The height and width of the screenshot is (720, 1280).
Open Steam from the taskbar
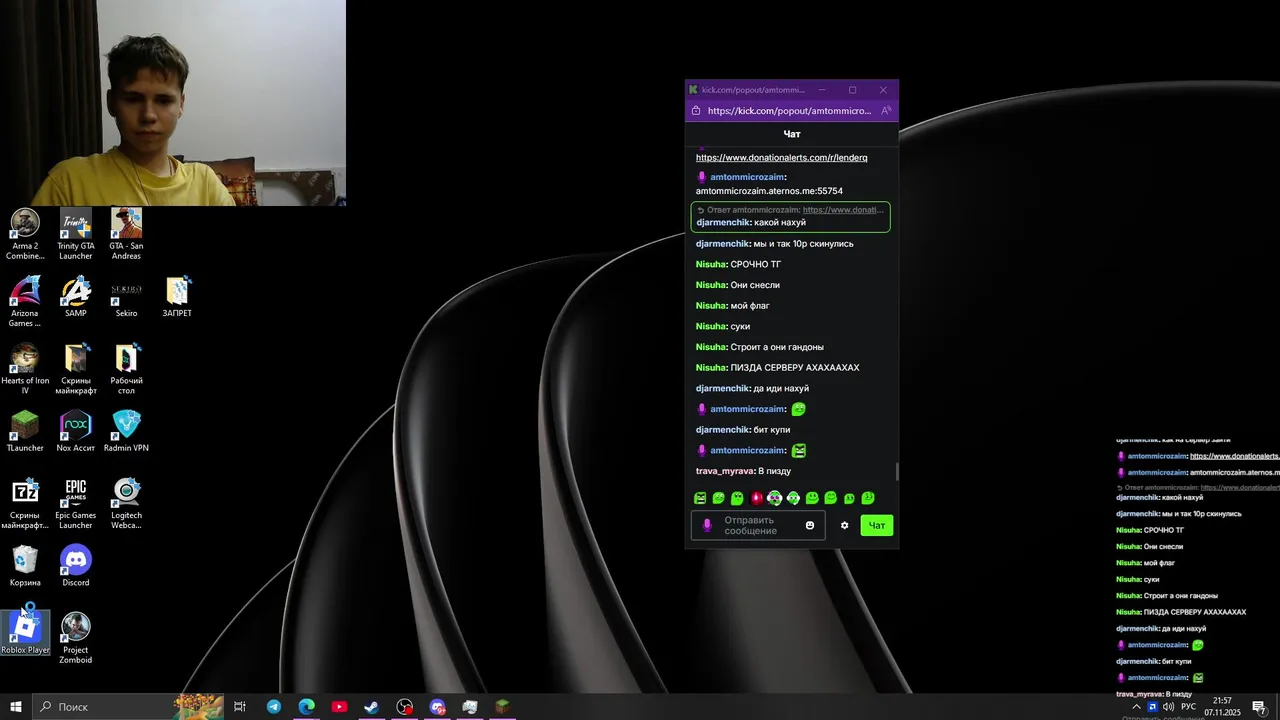(x=371, y=707)
